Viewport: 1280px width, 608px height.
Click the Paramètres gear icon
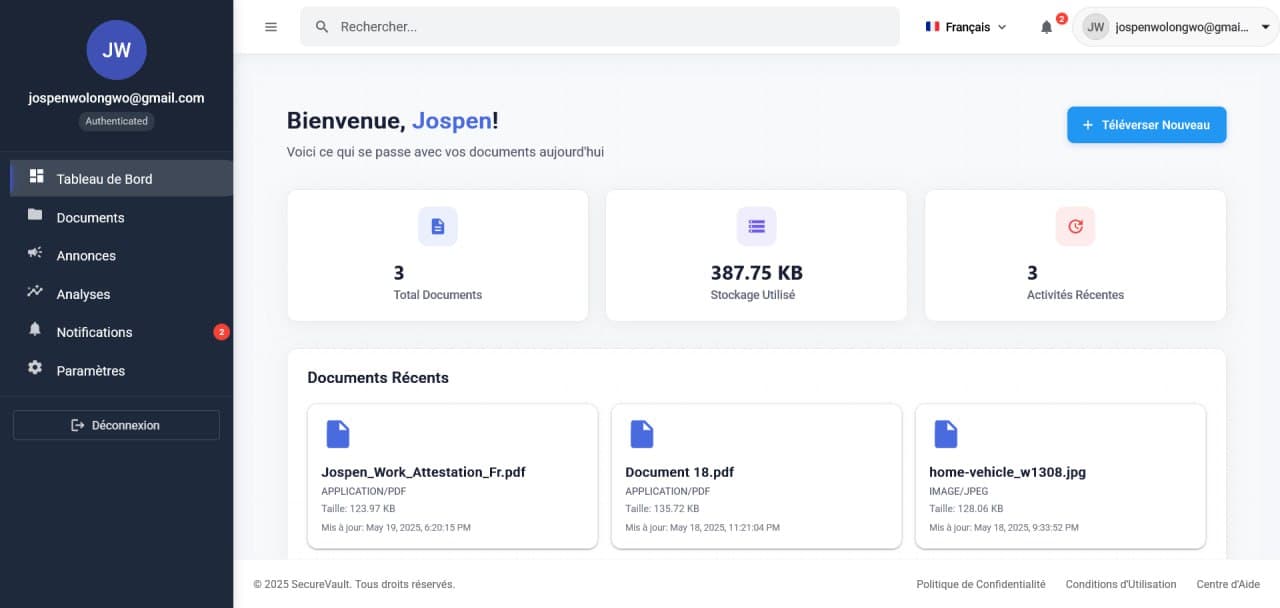tap(36, 369)
